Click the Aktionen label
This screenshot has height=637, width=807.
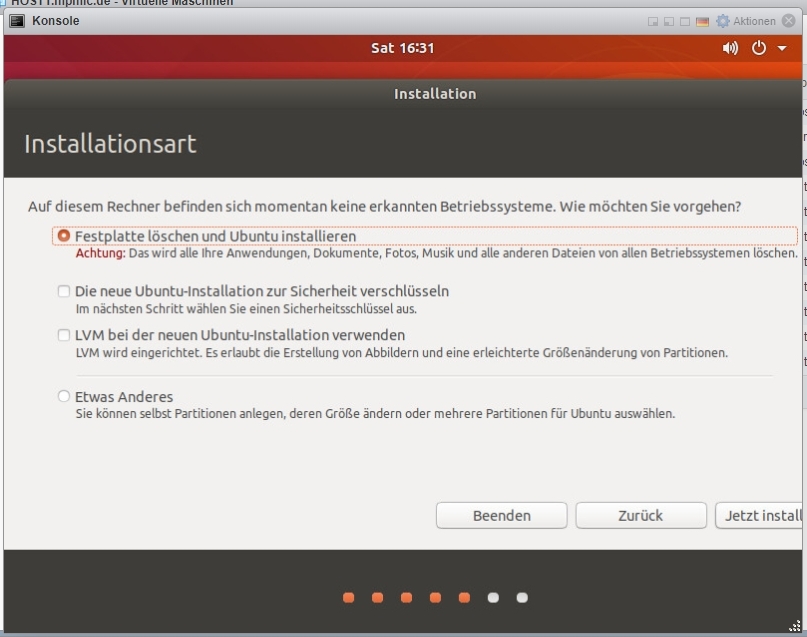click(754, 22)
